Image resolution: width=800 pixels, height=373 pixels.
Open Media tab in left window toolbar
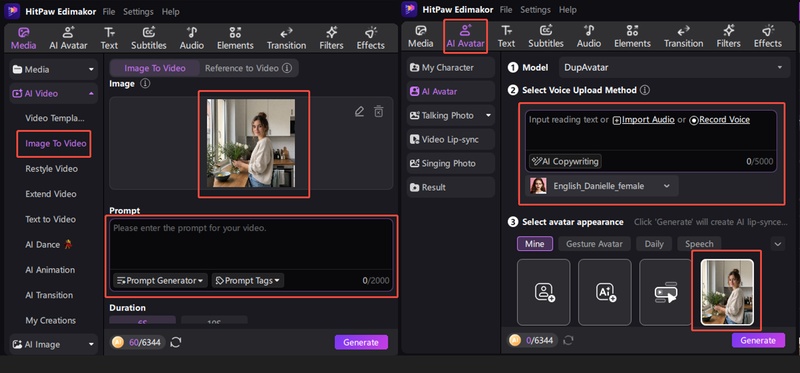[x=23, y=38]
